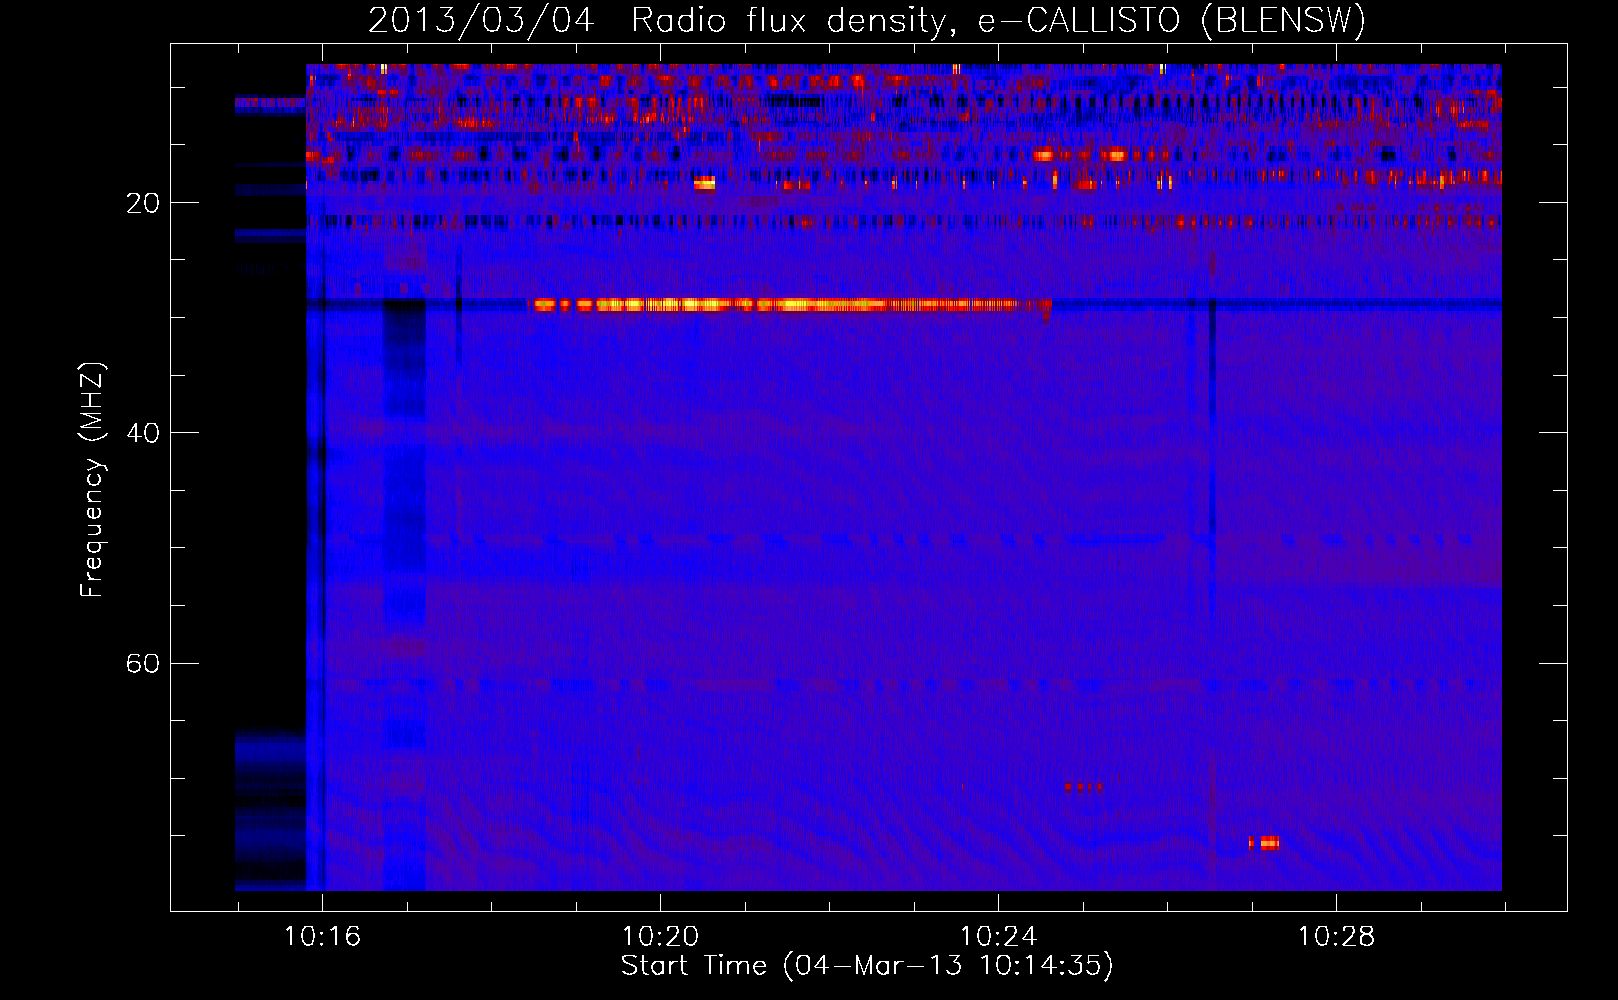The image size is (1618, 1000).
Task: Click the 20 MHz frequency tick label
Action: pos(143,203)
